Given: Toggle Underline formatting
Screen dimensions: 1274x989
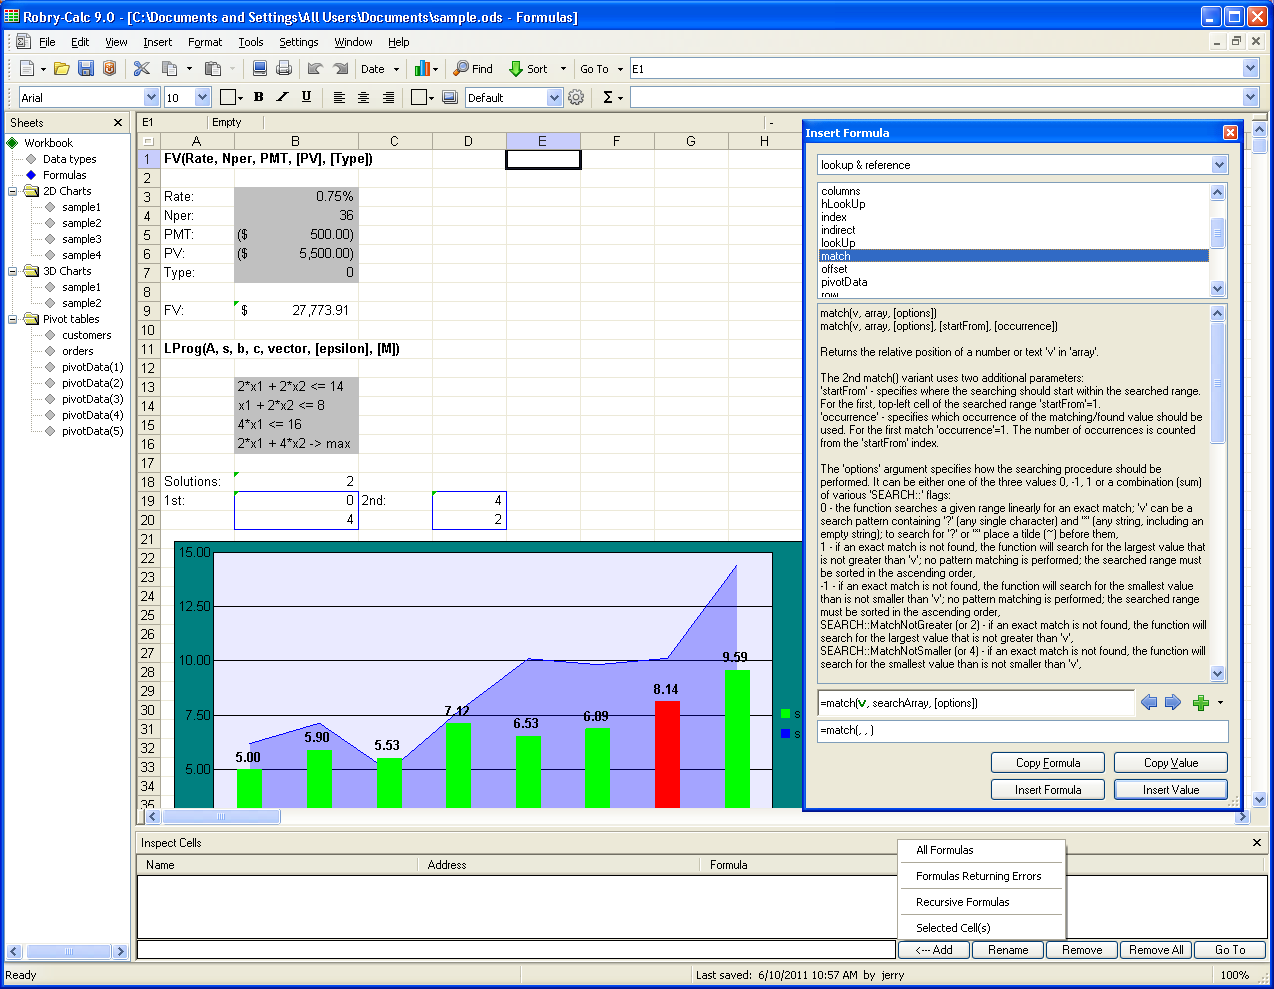Looking at the screenshot, I should click(306, 97).
